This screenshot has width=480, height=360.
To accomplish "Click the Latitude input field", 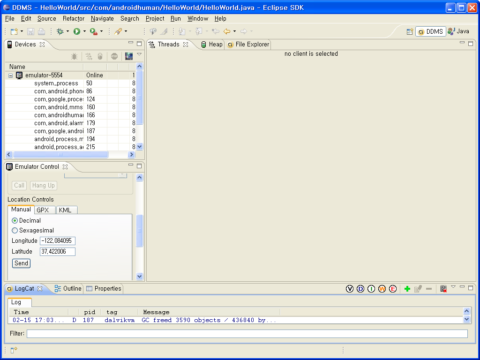I will point(58,252).
